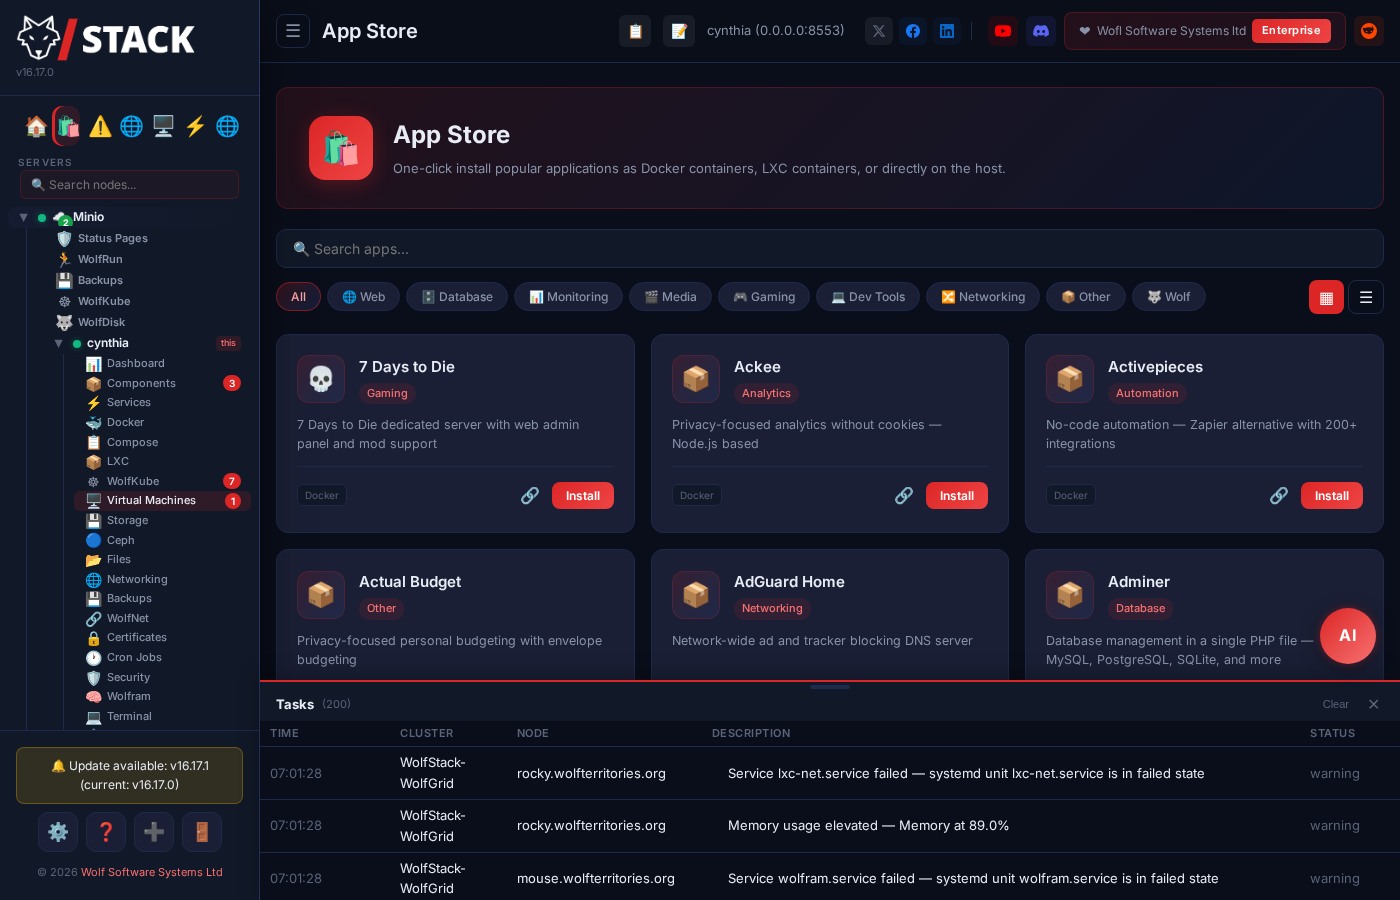Image resolution: width=1400 pixels, height=900 pixels.
Task: Filter apps by Wolf category
Action: pyautogui.click(x=1169, y=297)
